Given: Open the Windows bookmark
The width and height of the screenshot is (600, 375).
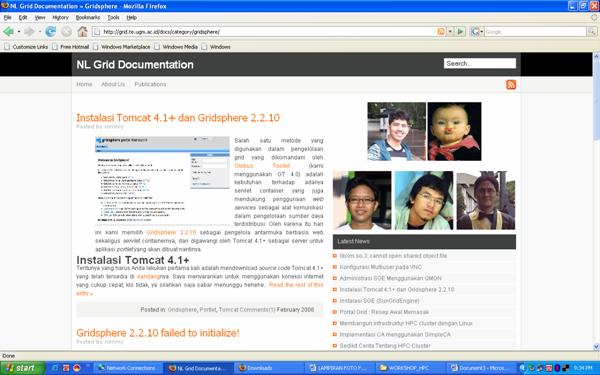Looking at the screenshot, I should (x=216, y=47).
